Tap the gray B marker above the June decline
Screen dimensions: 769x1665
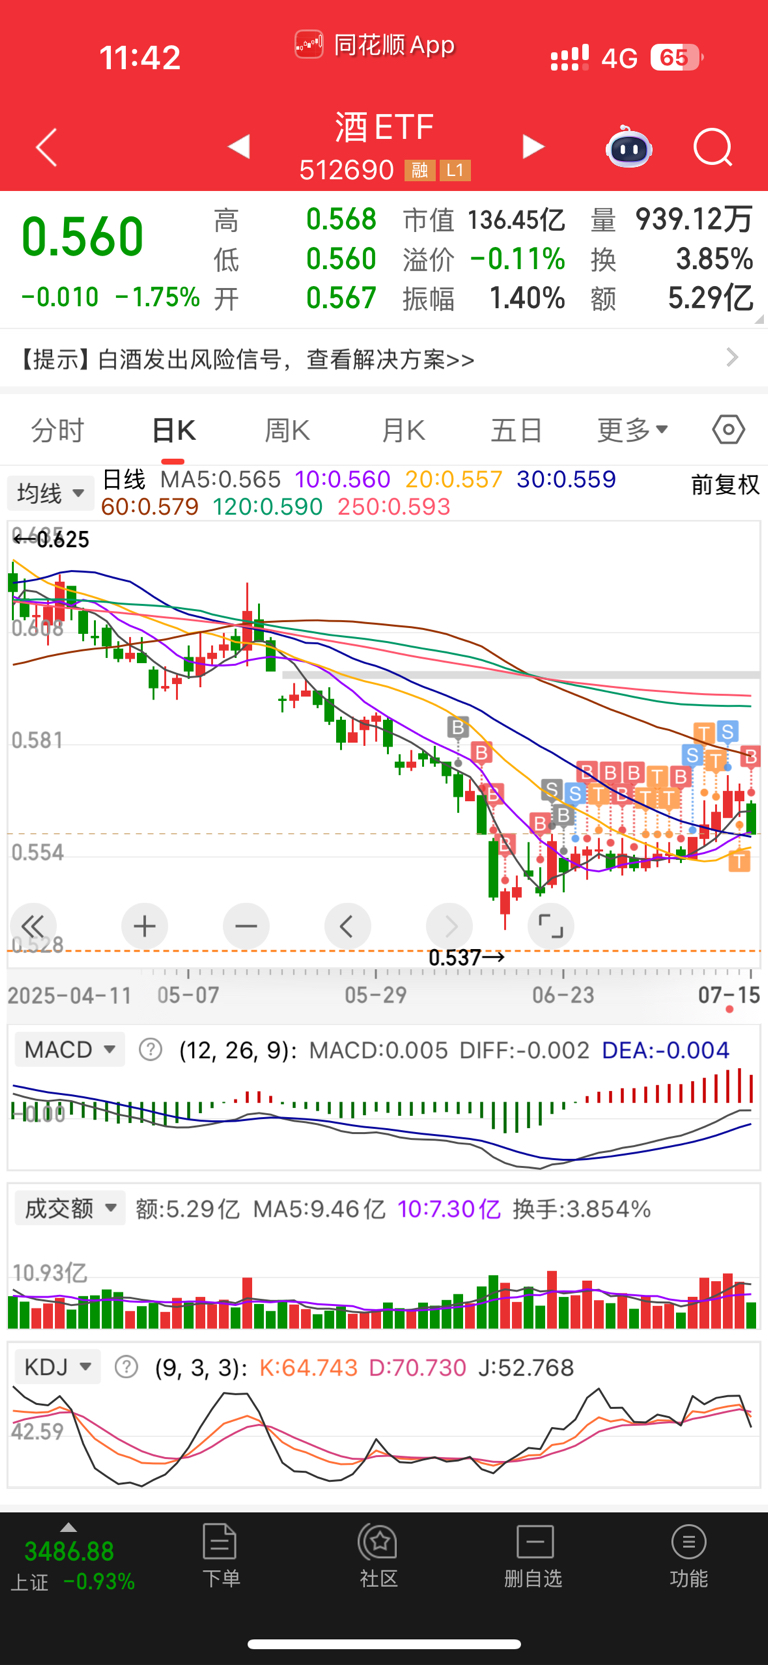458,727
